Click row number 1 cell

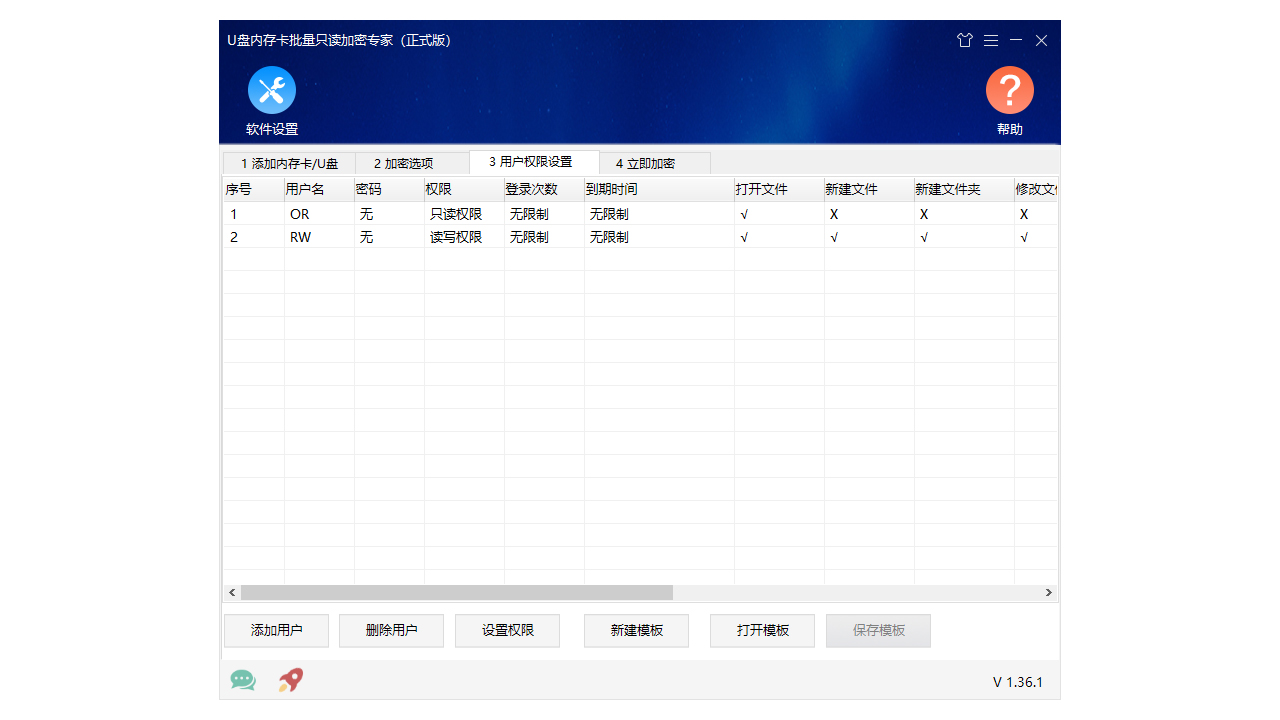tap(254, 214)
